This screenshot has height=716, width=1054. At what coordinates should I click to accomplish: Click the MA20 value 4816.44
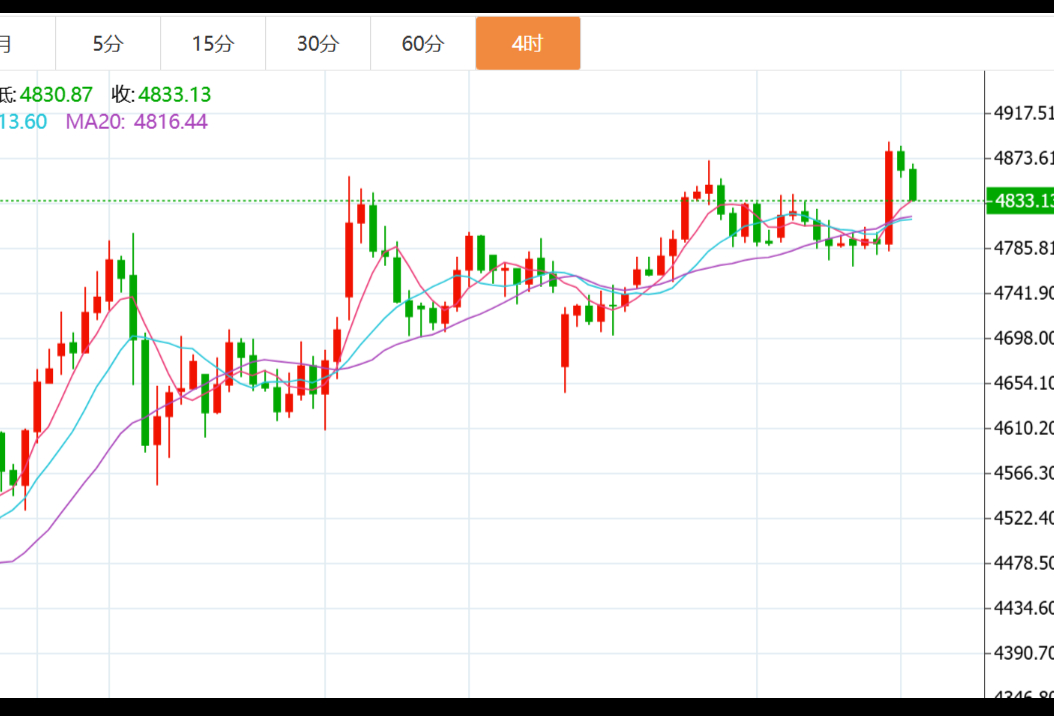170,122
